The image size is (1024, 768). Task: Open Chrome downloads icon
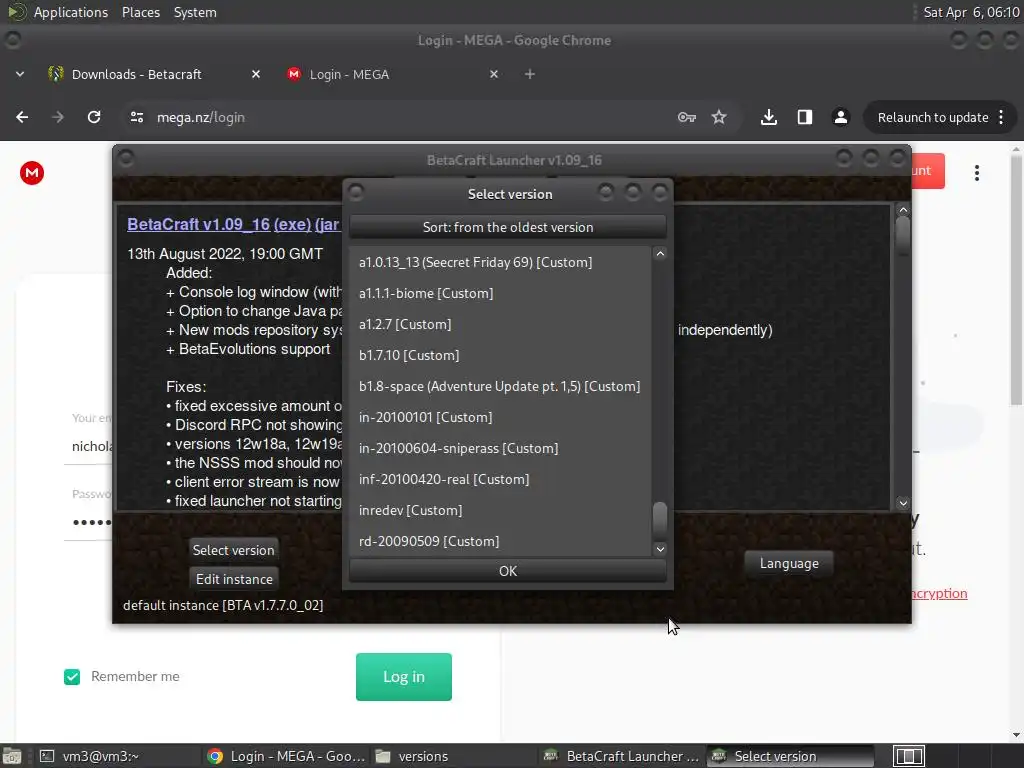coord(769,117)
